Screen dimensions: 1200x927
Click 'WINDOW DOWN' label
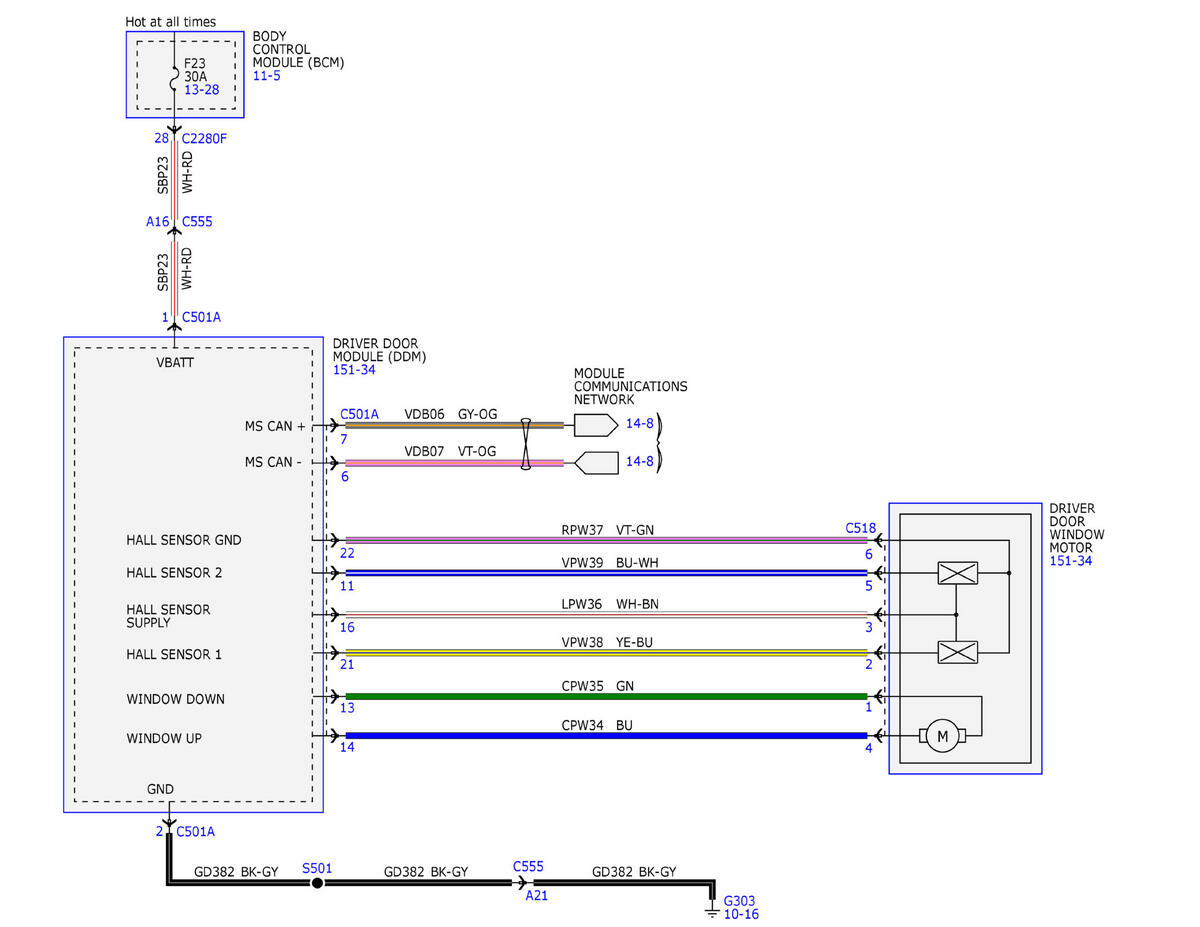[175, 699]
